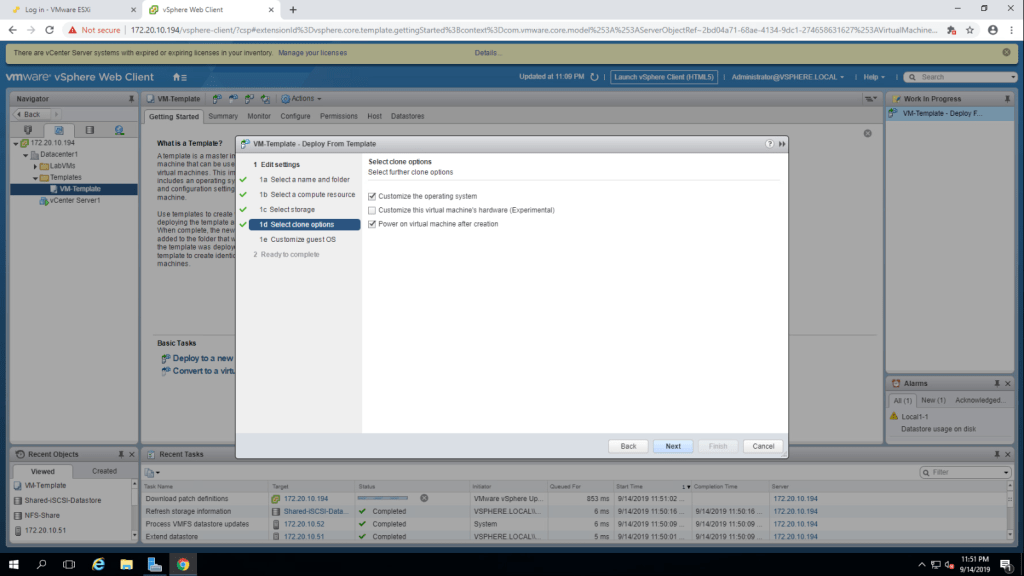The width and height of the screenshot is (1024, 576).
Task: Switch to the Summary tab
Action: [x=223, y=116]
